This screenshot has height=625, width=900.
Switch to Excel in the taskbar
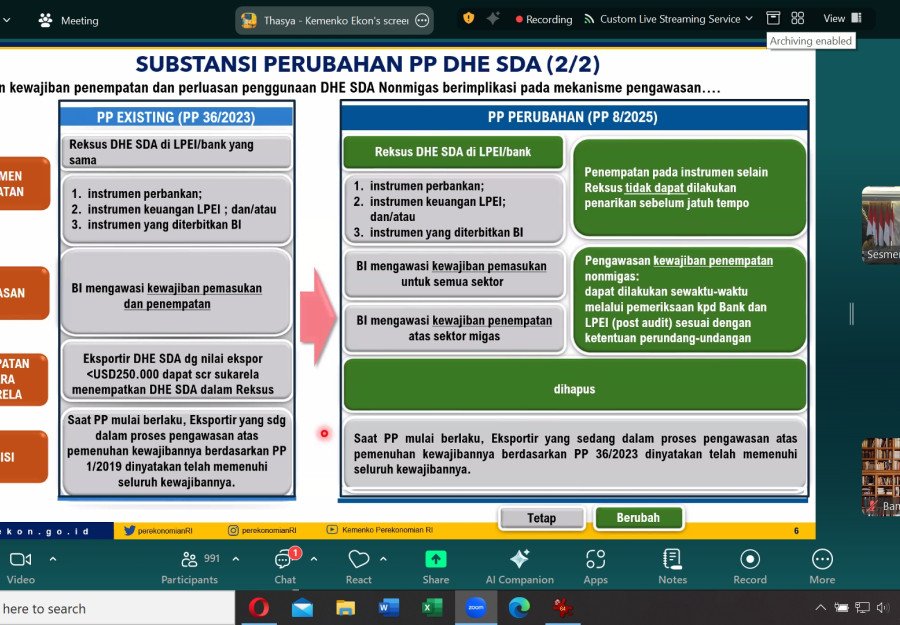432,607
